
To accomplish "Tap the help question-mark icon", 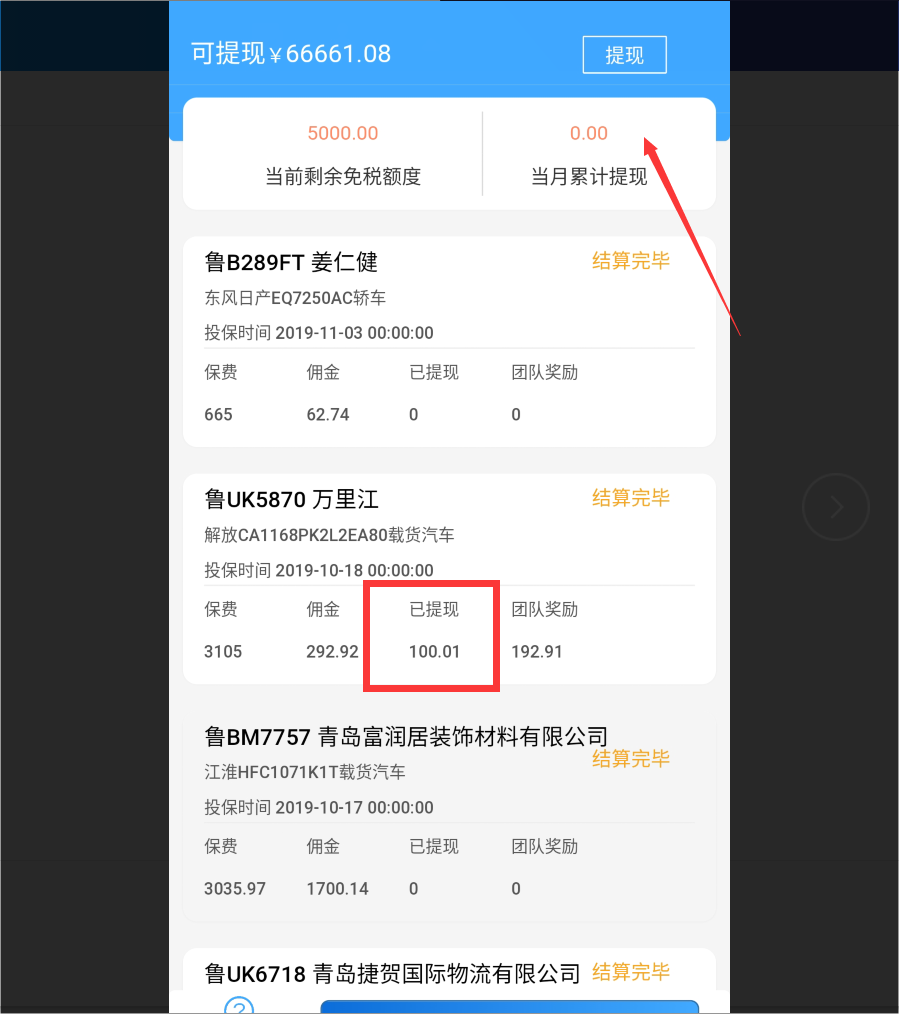I will pyautogui.click(x=239, y=1005).
